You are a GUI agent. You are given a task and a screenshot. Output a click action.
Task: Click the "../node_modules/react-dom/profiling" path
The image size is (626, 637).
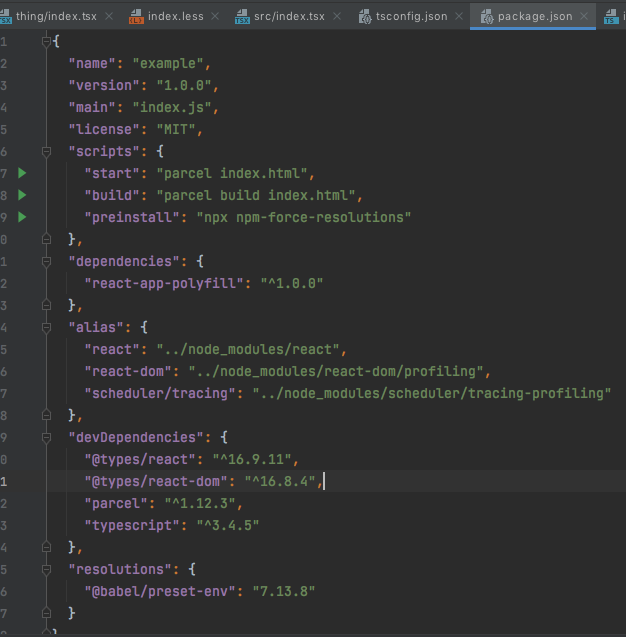(x=336, y=371)
